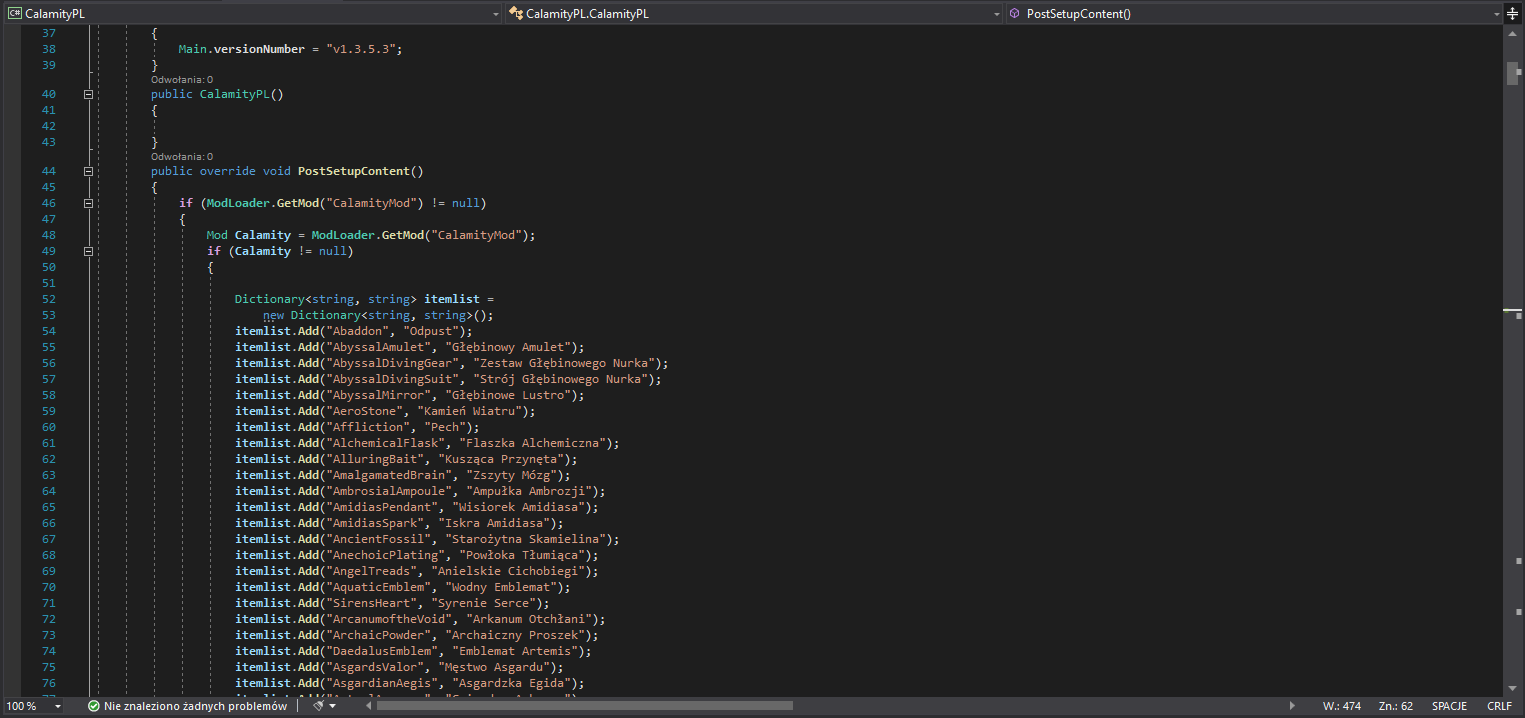This screenshot has width=1525, height=718.
Task: Open the CalamityPL project dropdown
Action: [x=496, y=13]
